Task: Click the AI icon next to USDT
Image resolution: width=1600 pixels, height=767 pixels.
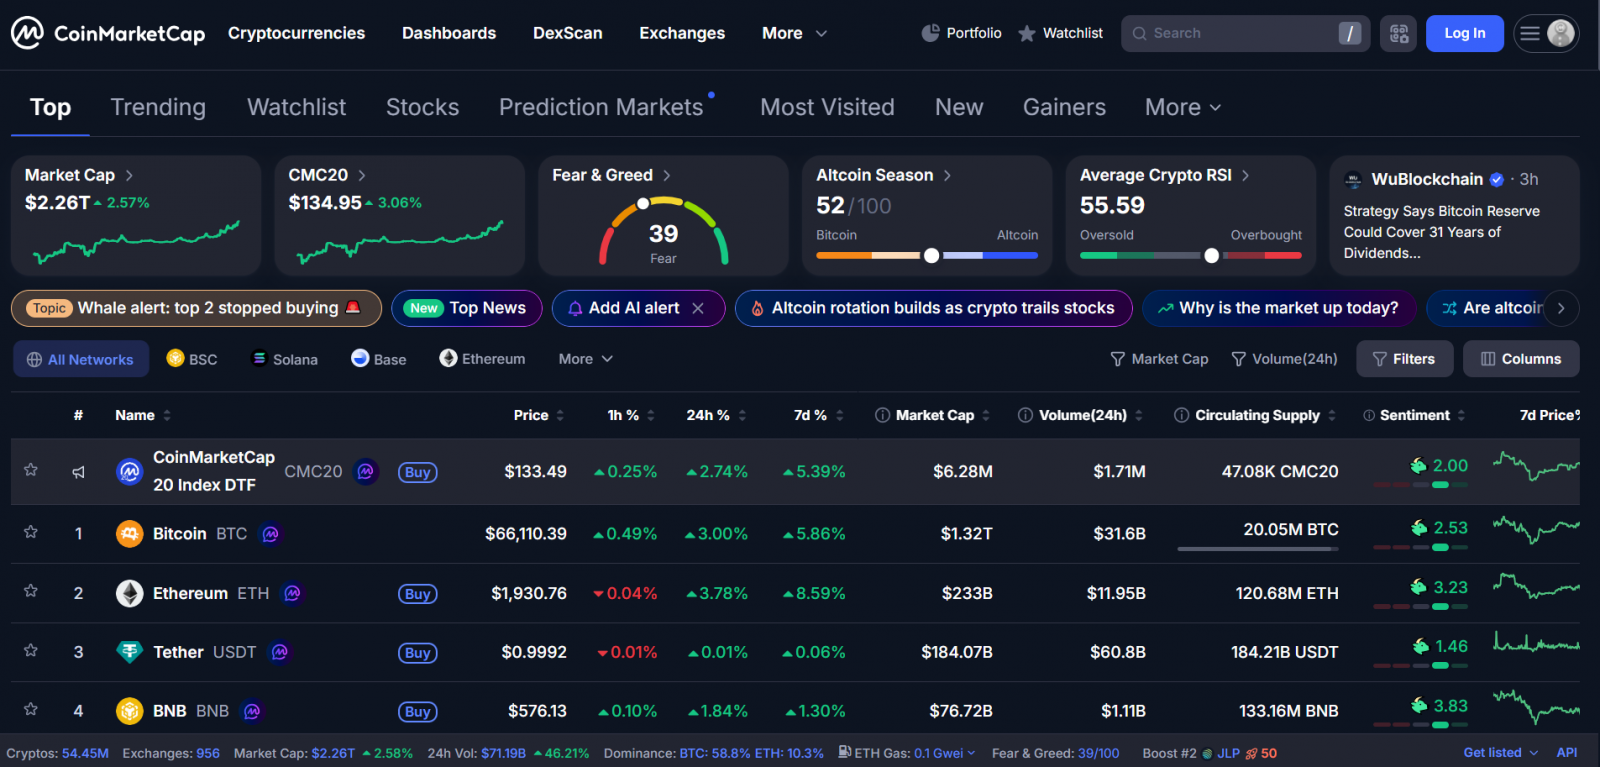Action: tap(280, 652)
